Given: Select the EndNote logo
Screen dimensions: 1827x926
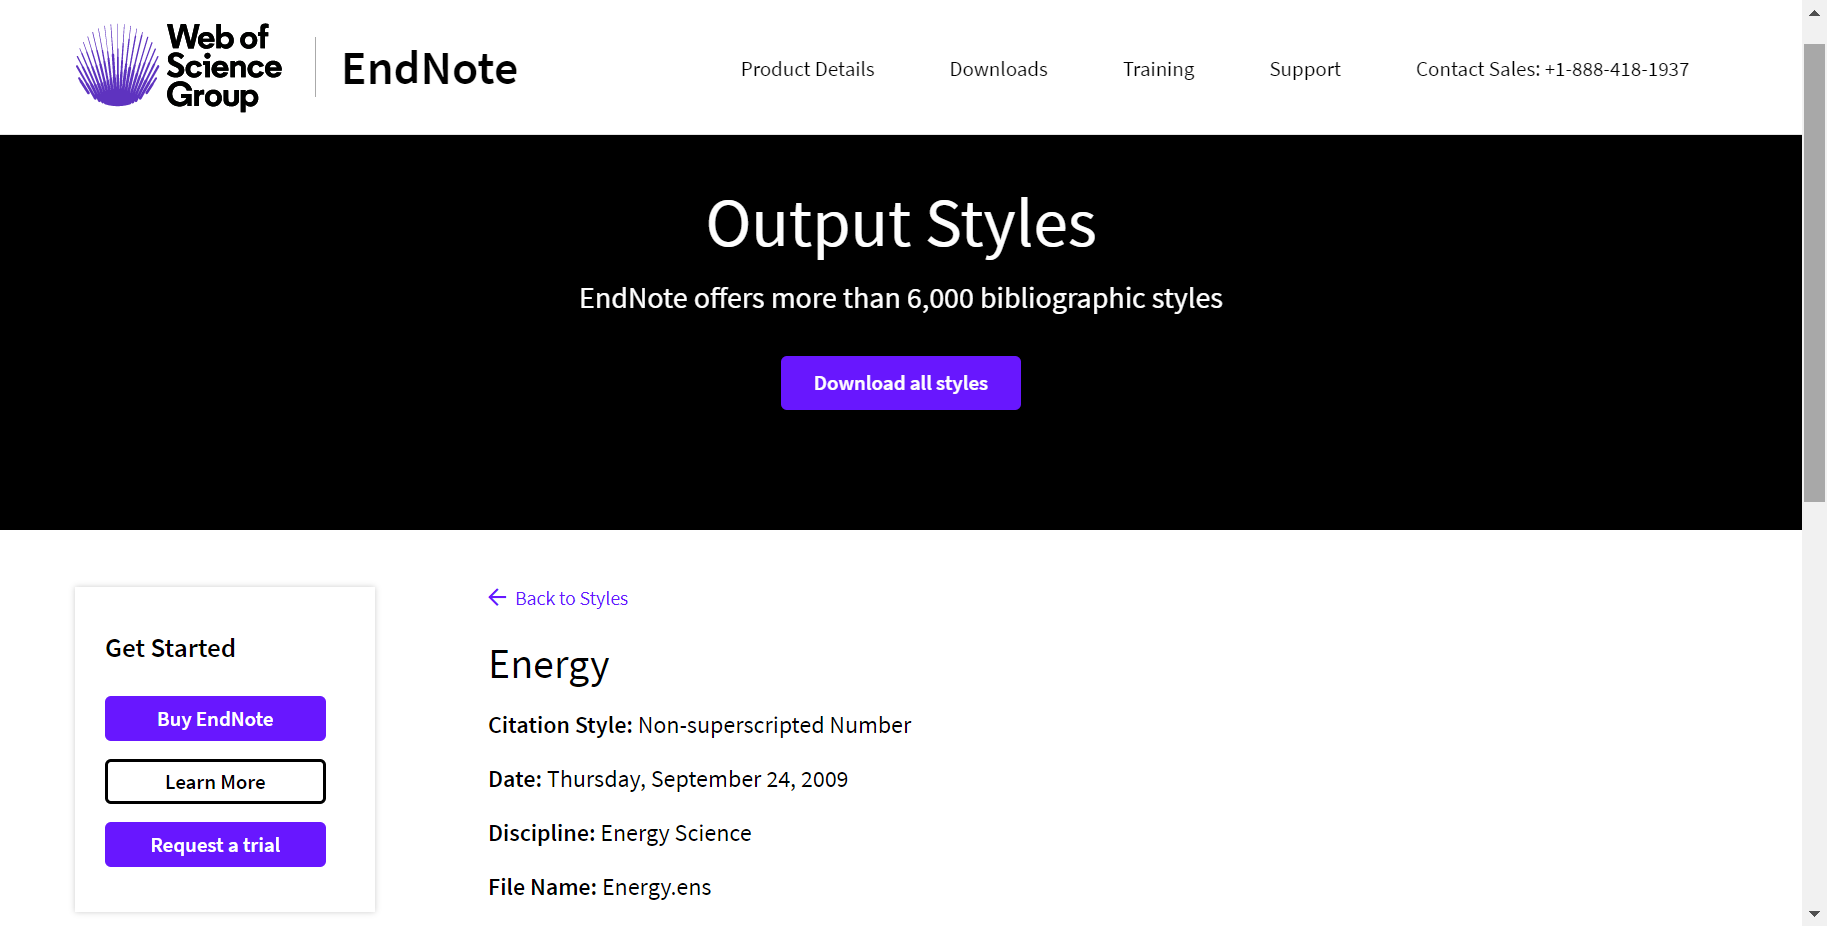Looking at the screenshot, I should (x=429, y=68).
